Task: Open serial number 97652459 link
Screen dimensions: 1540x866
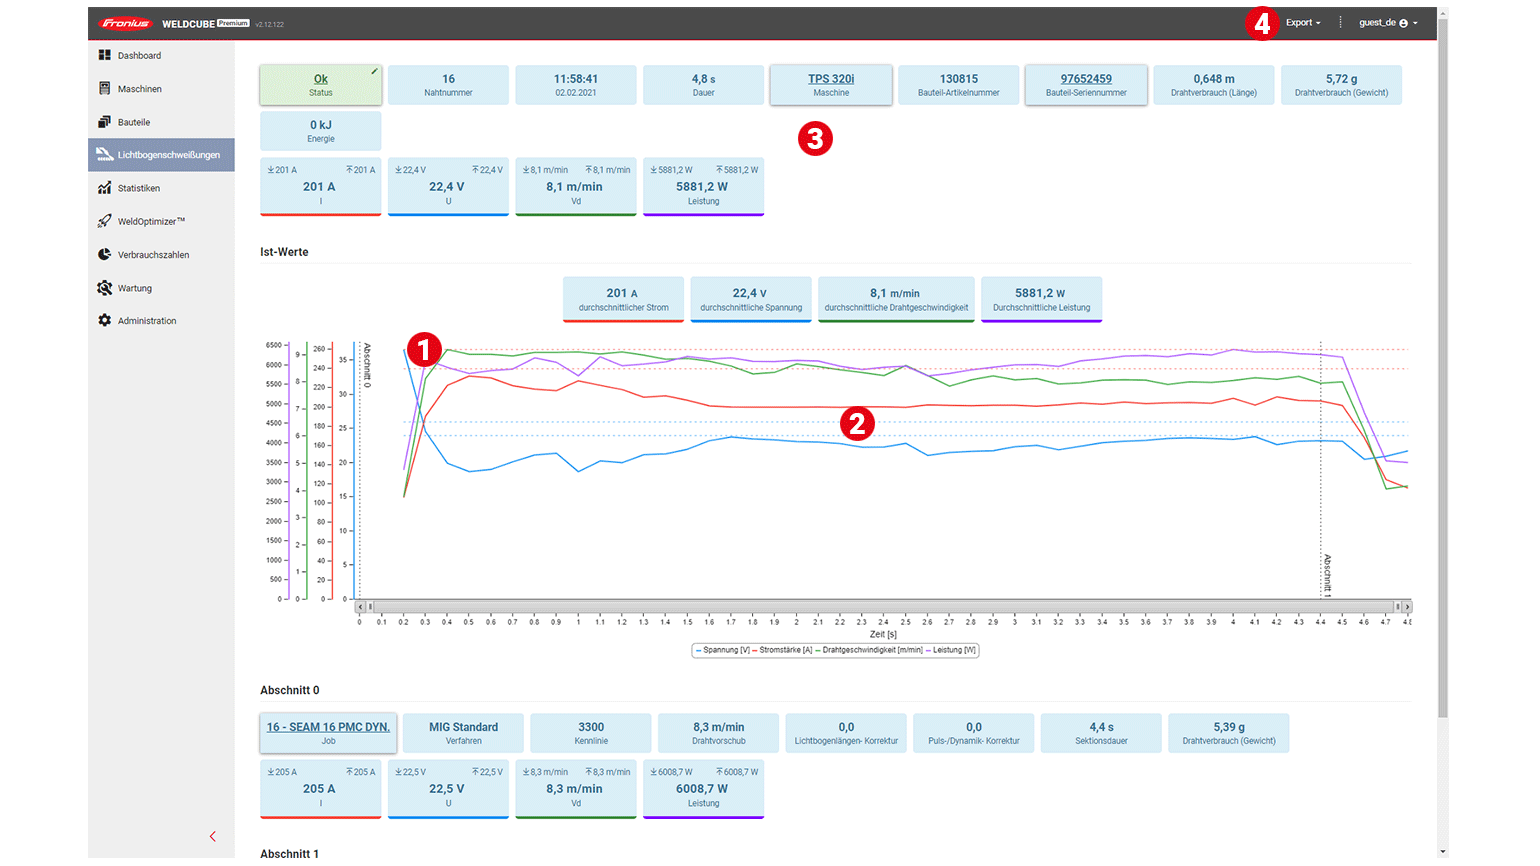Action: (1086, 79)
